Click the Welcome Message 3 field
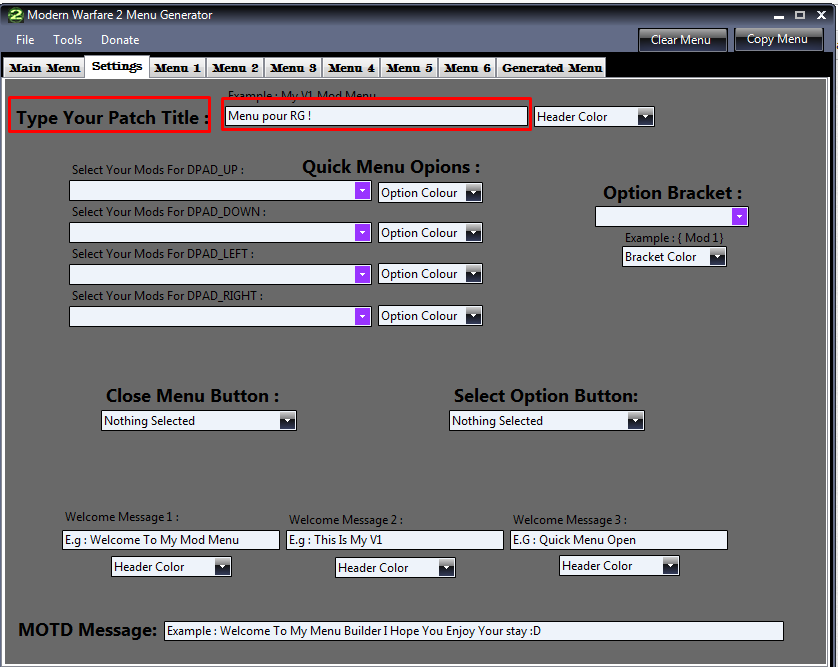The height and width of the screenshot is (667, 838). point(619,540)
